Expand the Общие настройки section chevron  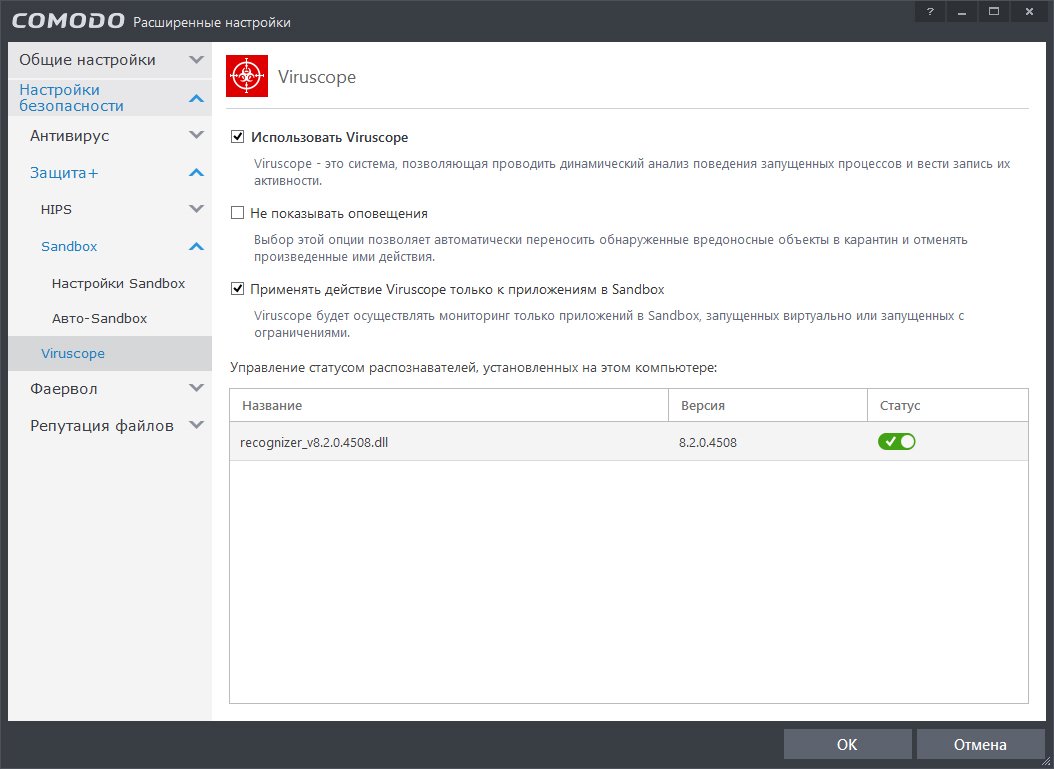196,60
